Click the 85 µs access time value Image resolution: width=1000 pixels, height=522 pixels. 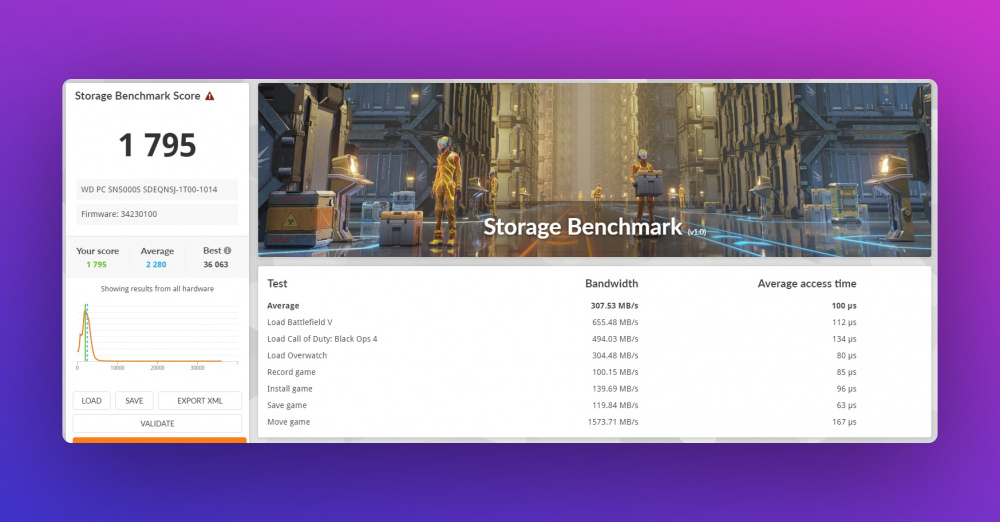click(x=846, y=372)
